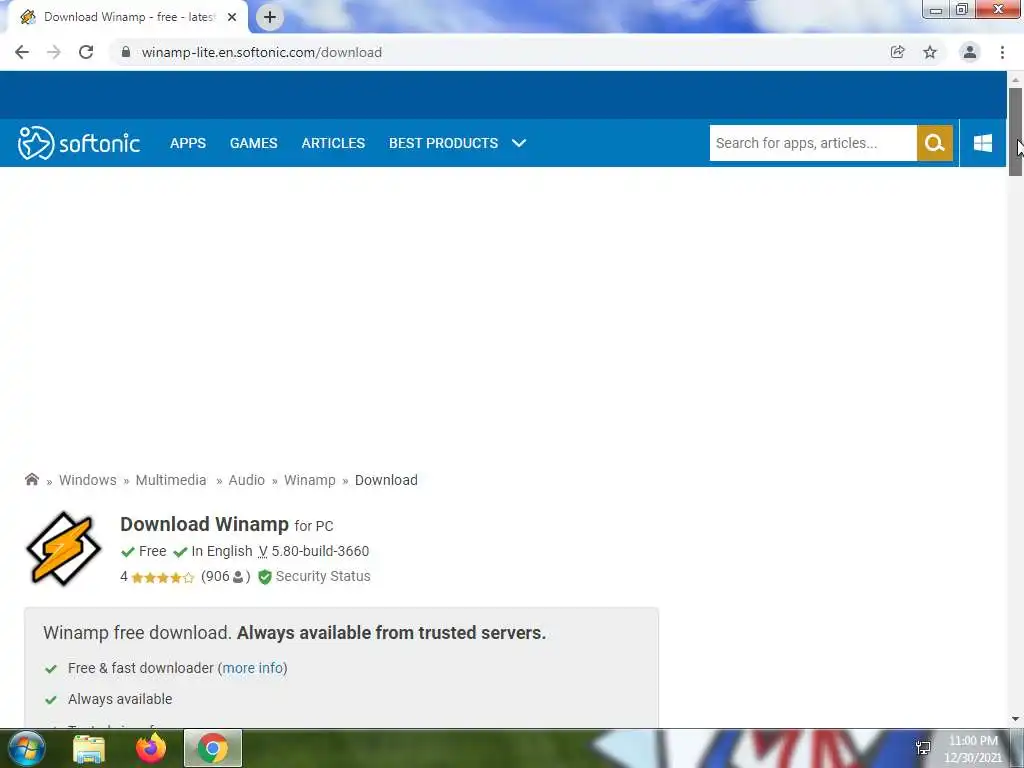This screenshot has height=768, width=1024.
Task: Click Chrome icon in taskbar
Action: [213, 748]
